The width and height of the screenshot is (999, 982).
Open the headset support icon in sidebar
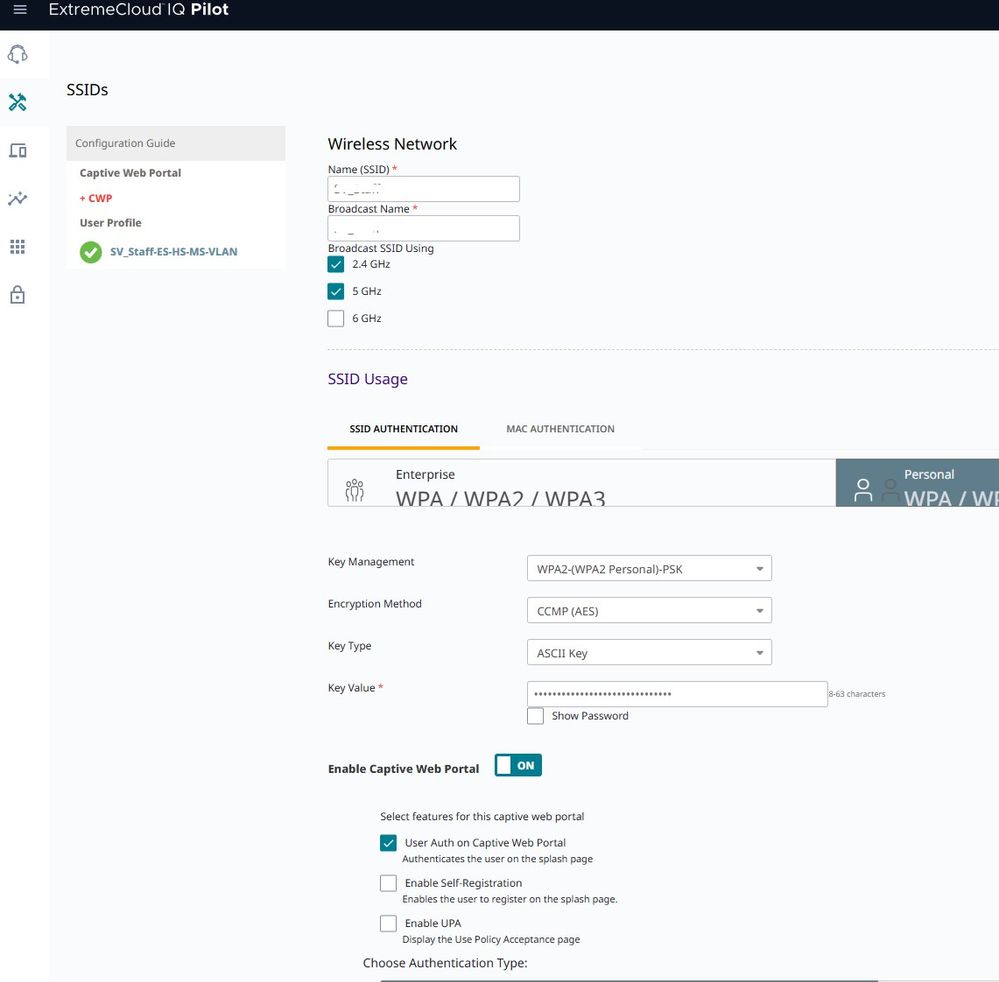pos(17,54)
